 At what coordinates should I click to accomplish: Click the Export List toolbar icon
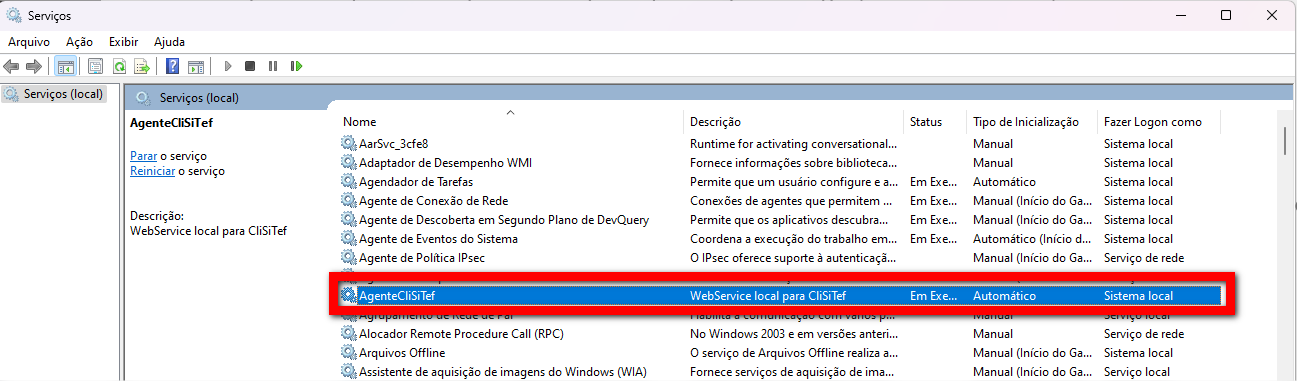[142, 66]
